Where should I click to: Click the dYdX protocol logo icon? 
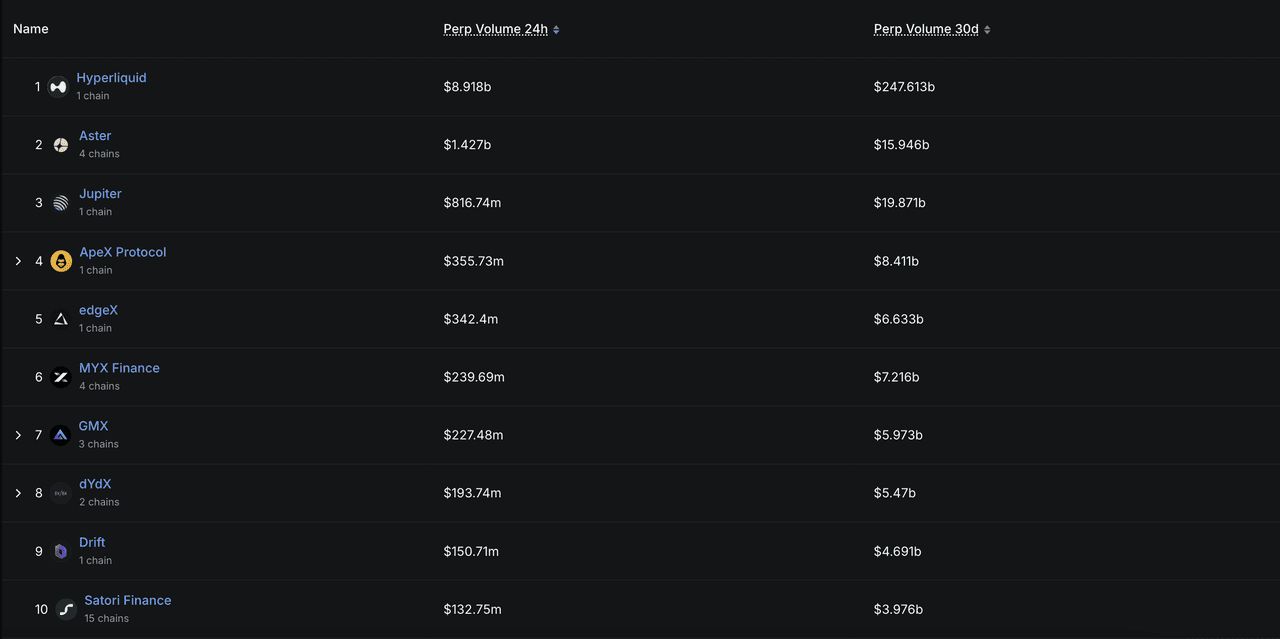[x=61, y=493]
